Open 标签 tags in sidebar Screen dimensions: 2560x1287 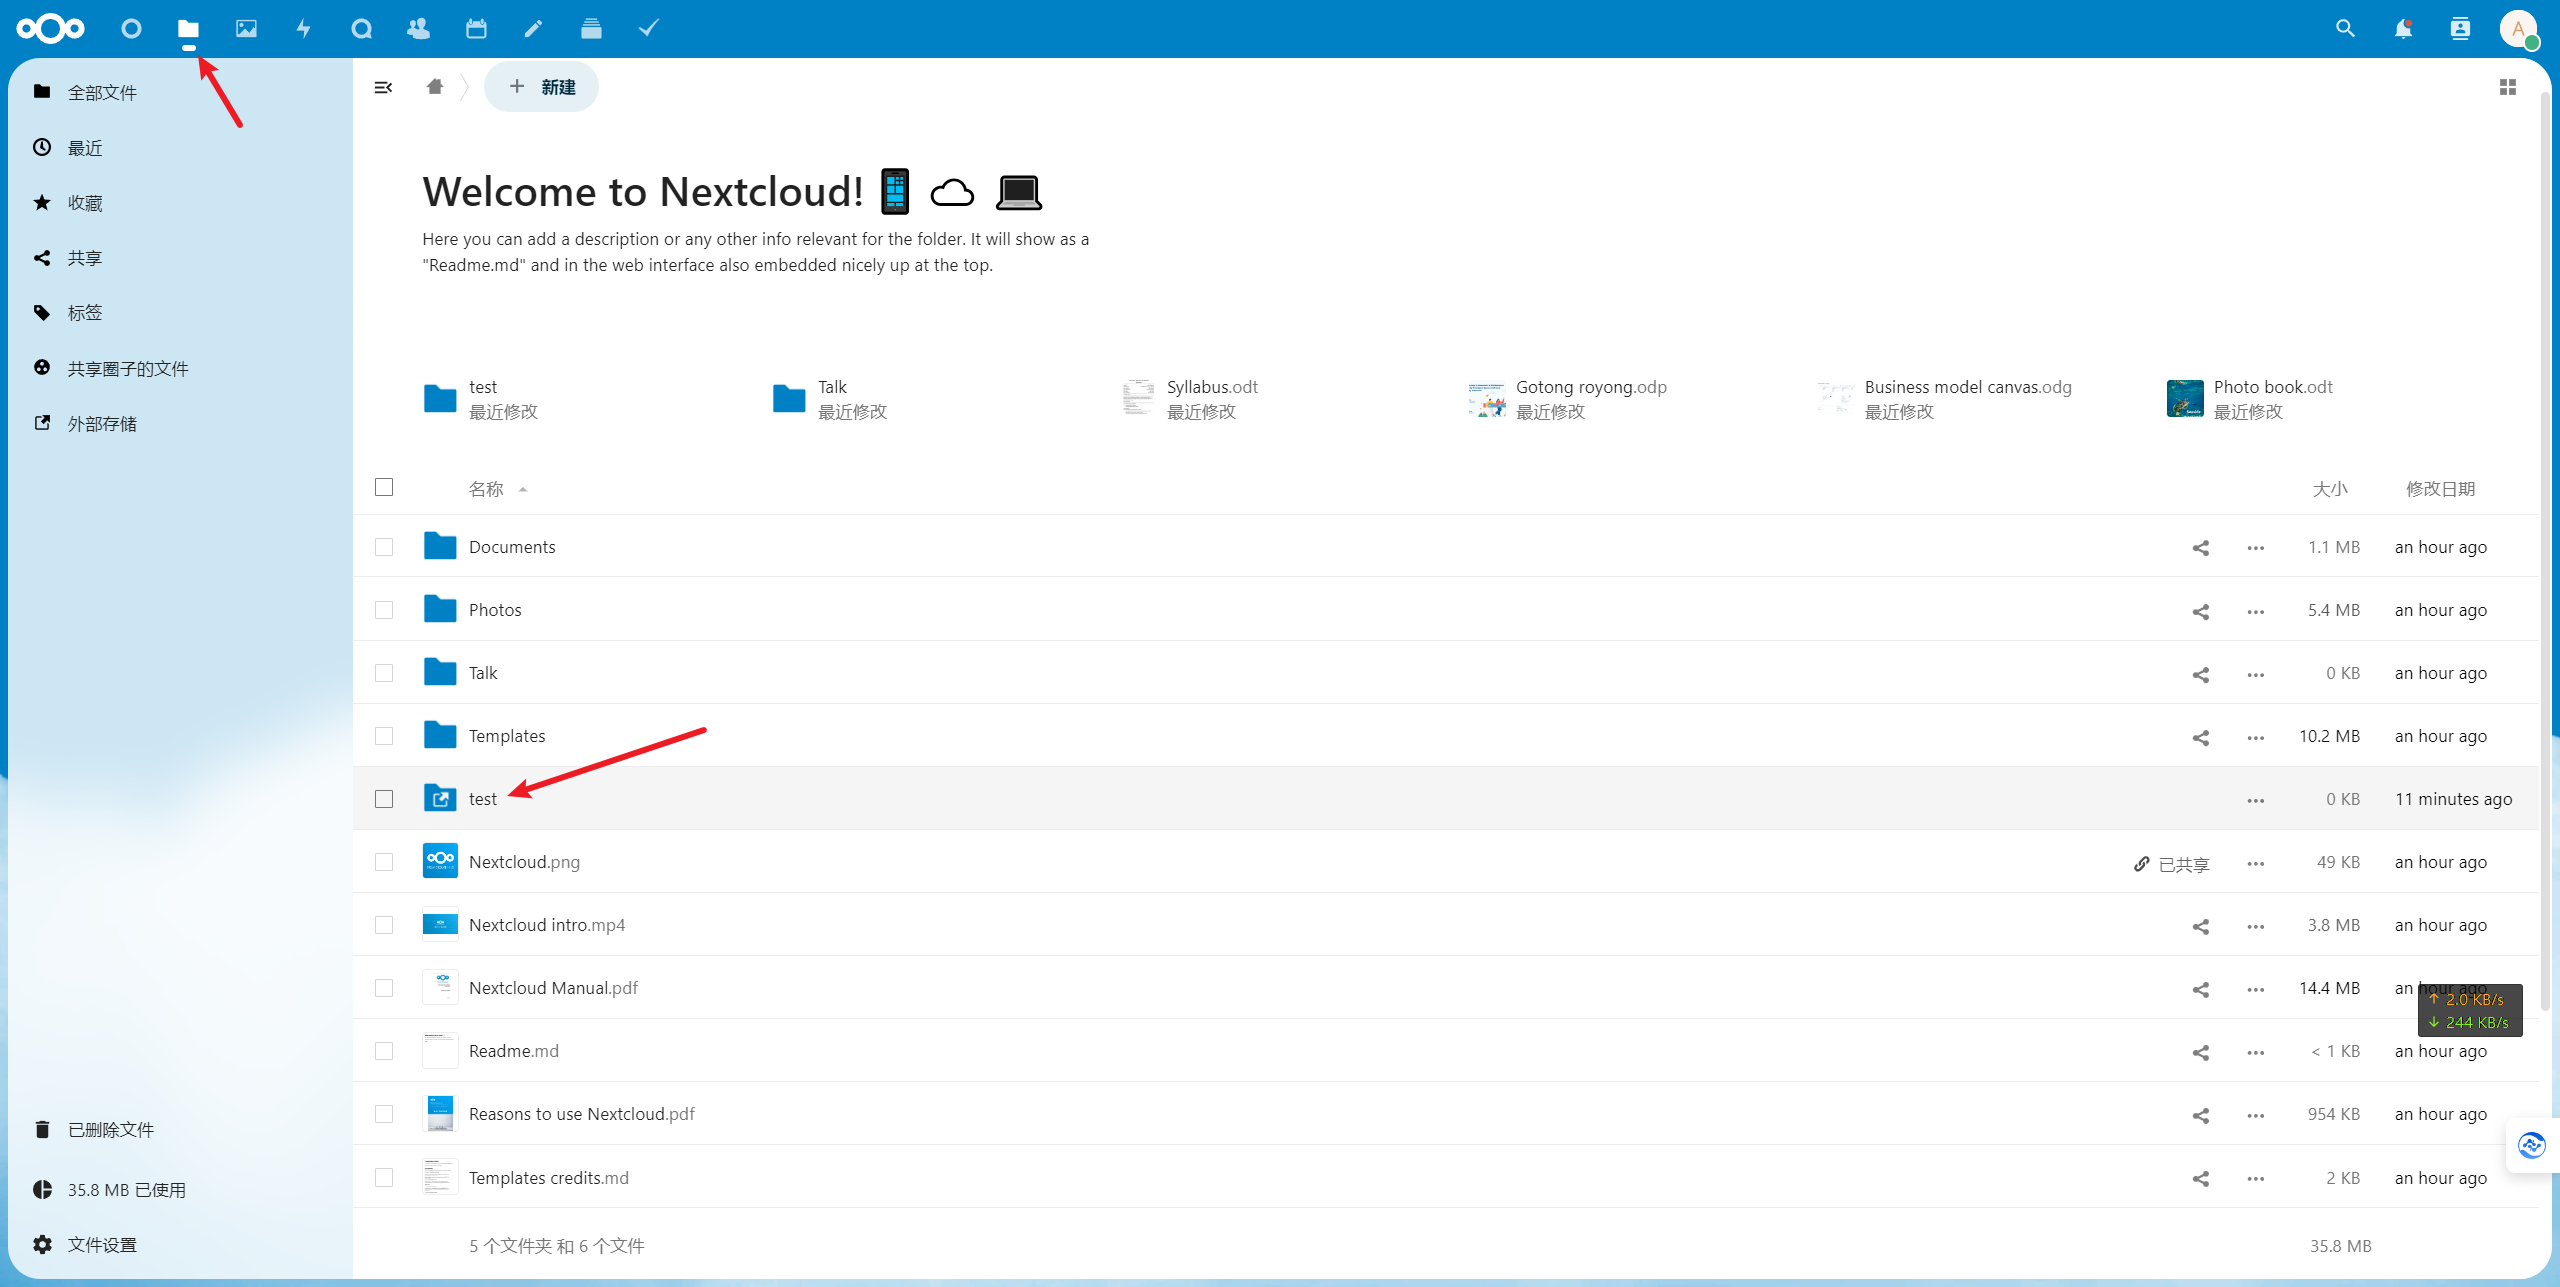(x=85, y=313)
